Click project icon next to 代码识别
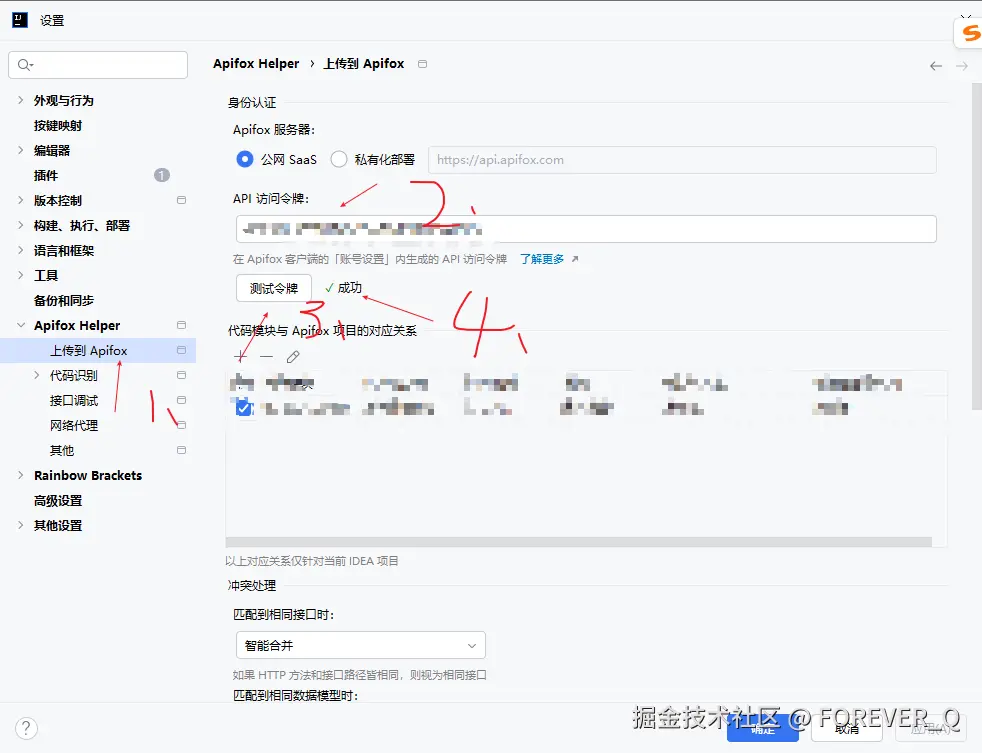Image resolution: width=982 pixels, height=753 pixels. click(x=182, y=375)
